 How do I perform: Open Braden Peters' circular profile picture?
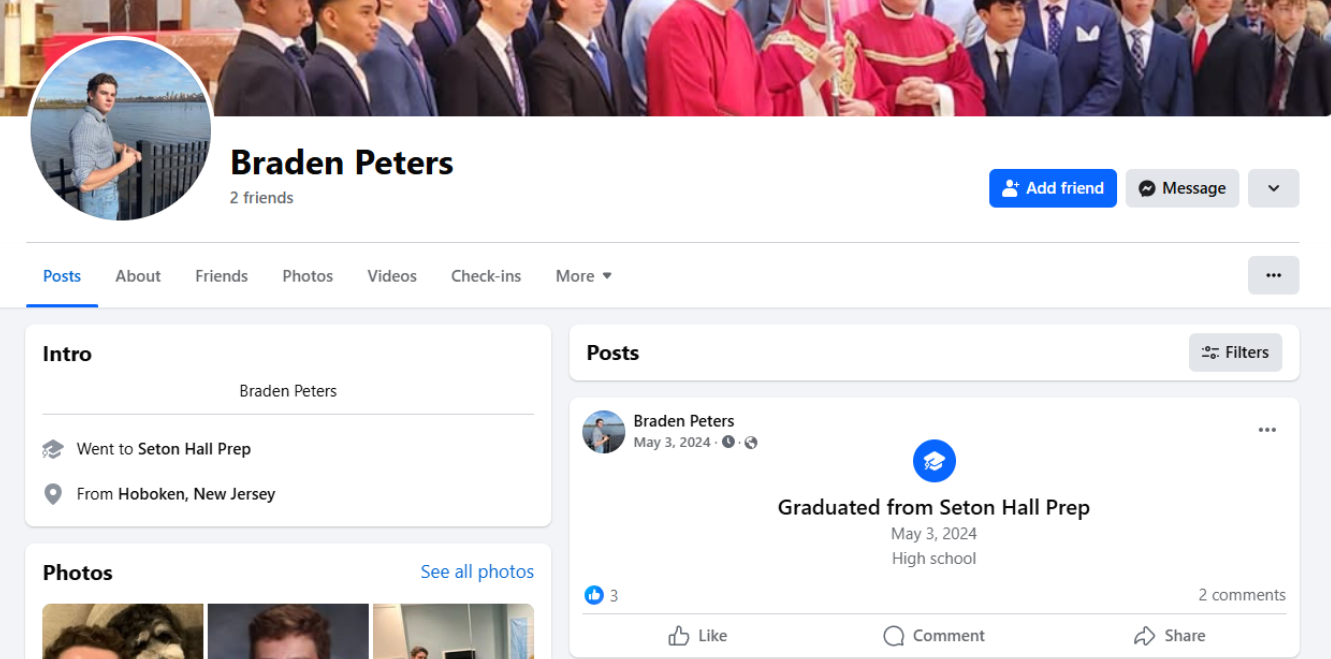pos(121,129)
